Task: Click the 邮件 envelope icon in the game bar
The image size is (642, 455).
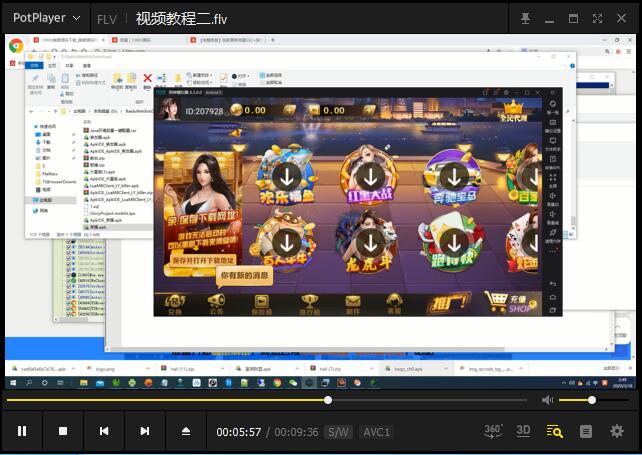Action: (x=353, y=305)
